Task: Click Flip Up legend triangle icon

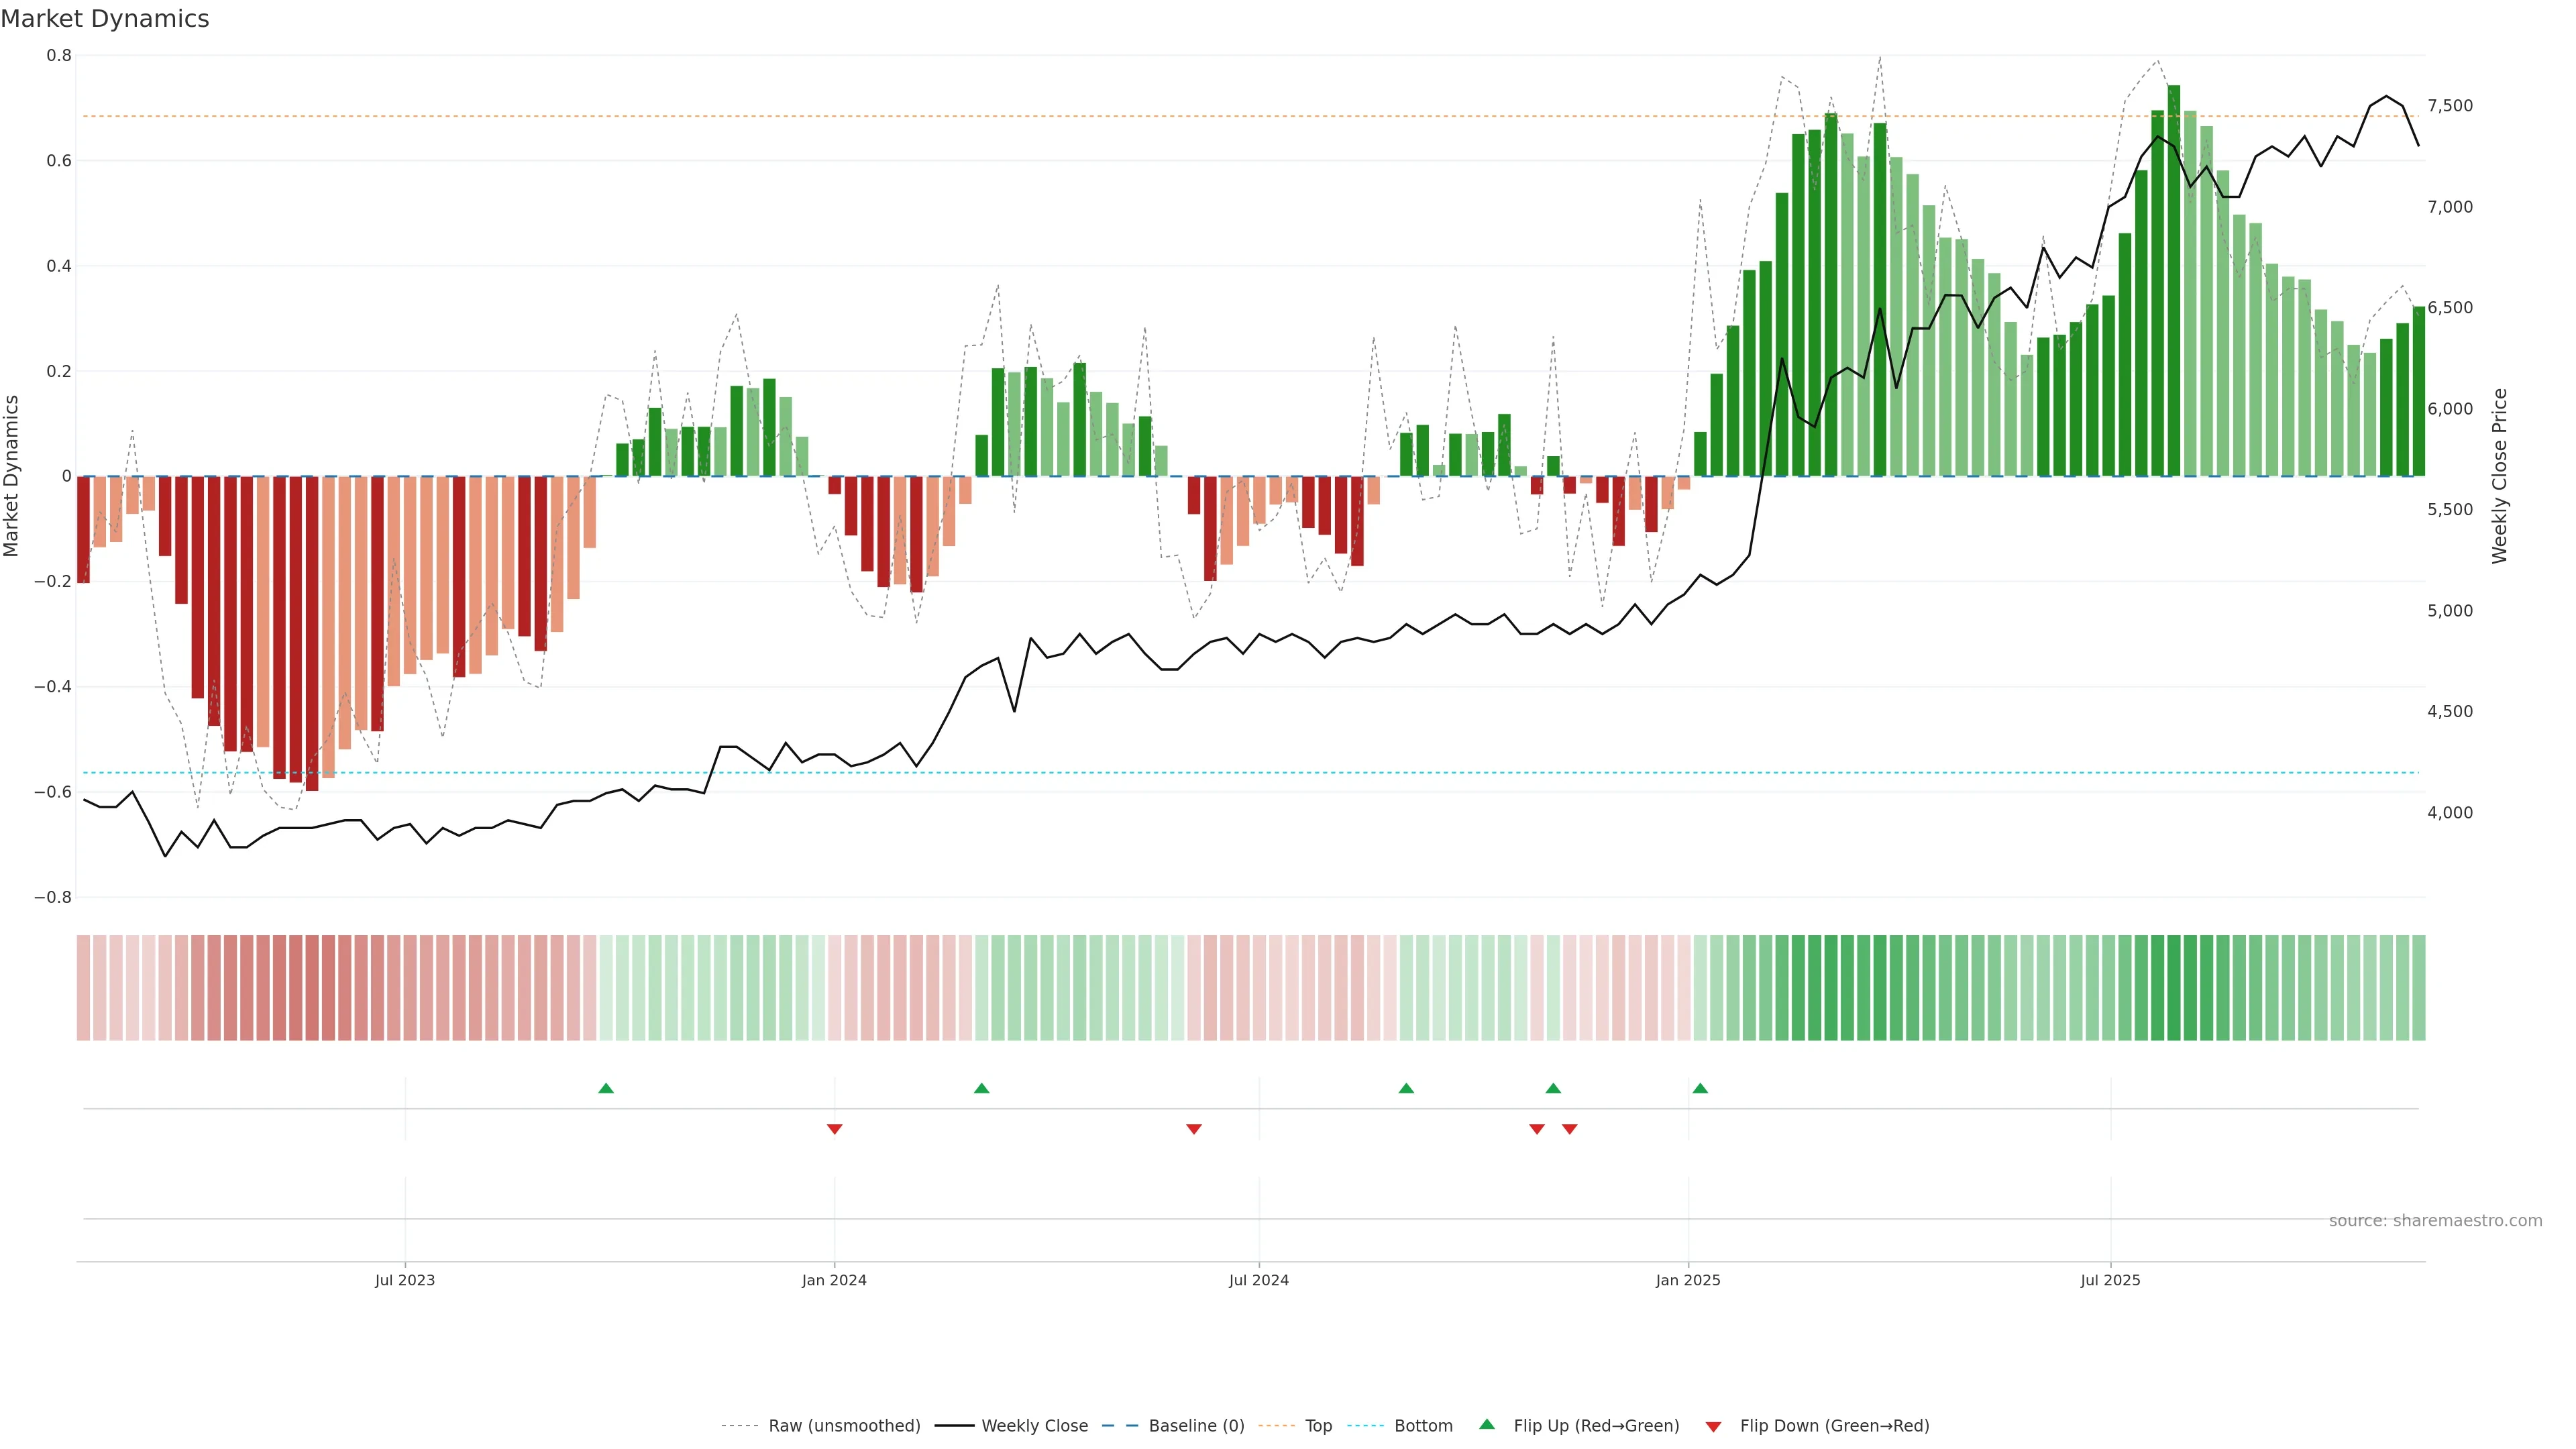Action: [x=1487, y=1424]
